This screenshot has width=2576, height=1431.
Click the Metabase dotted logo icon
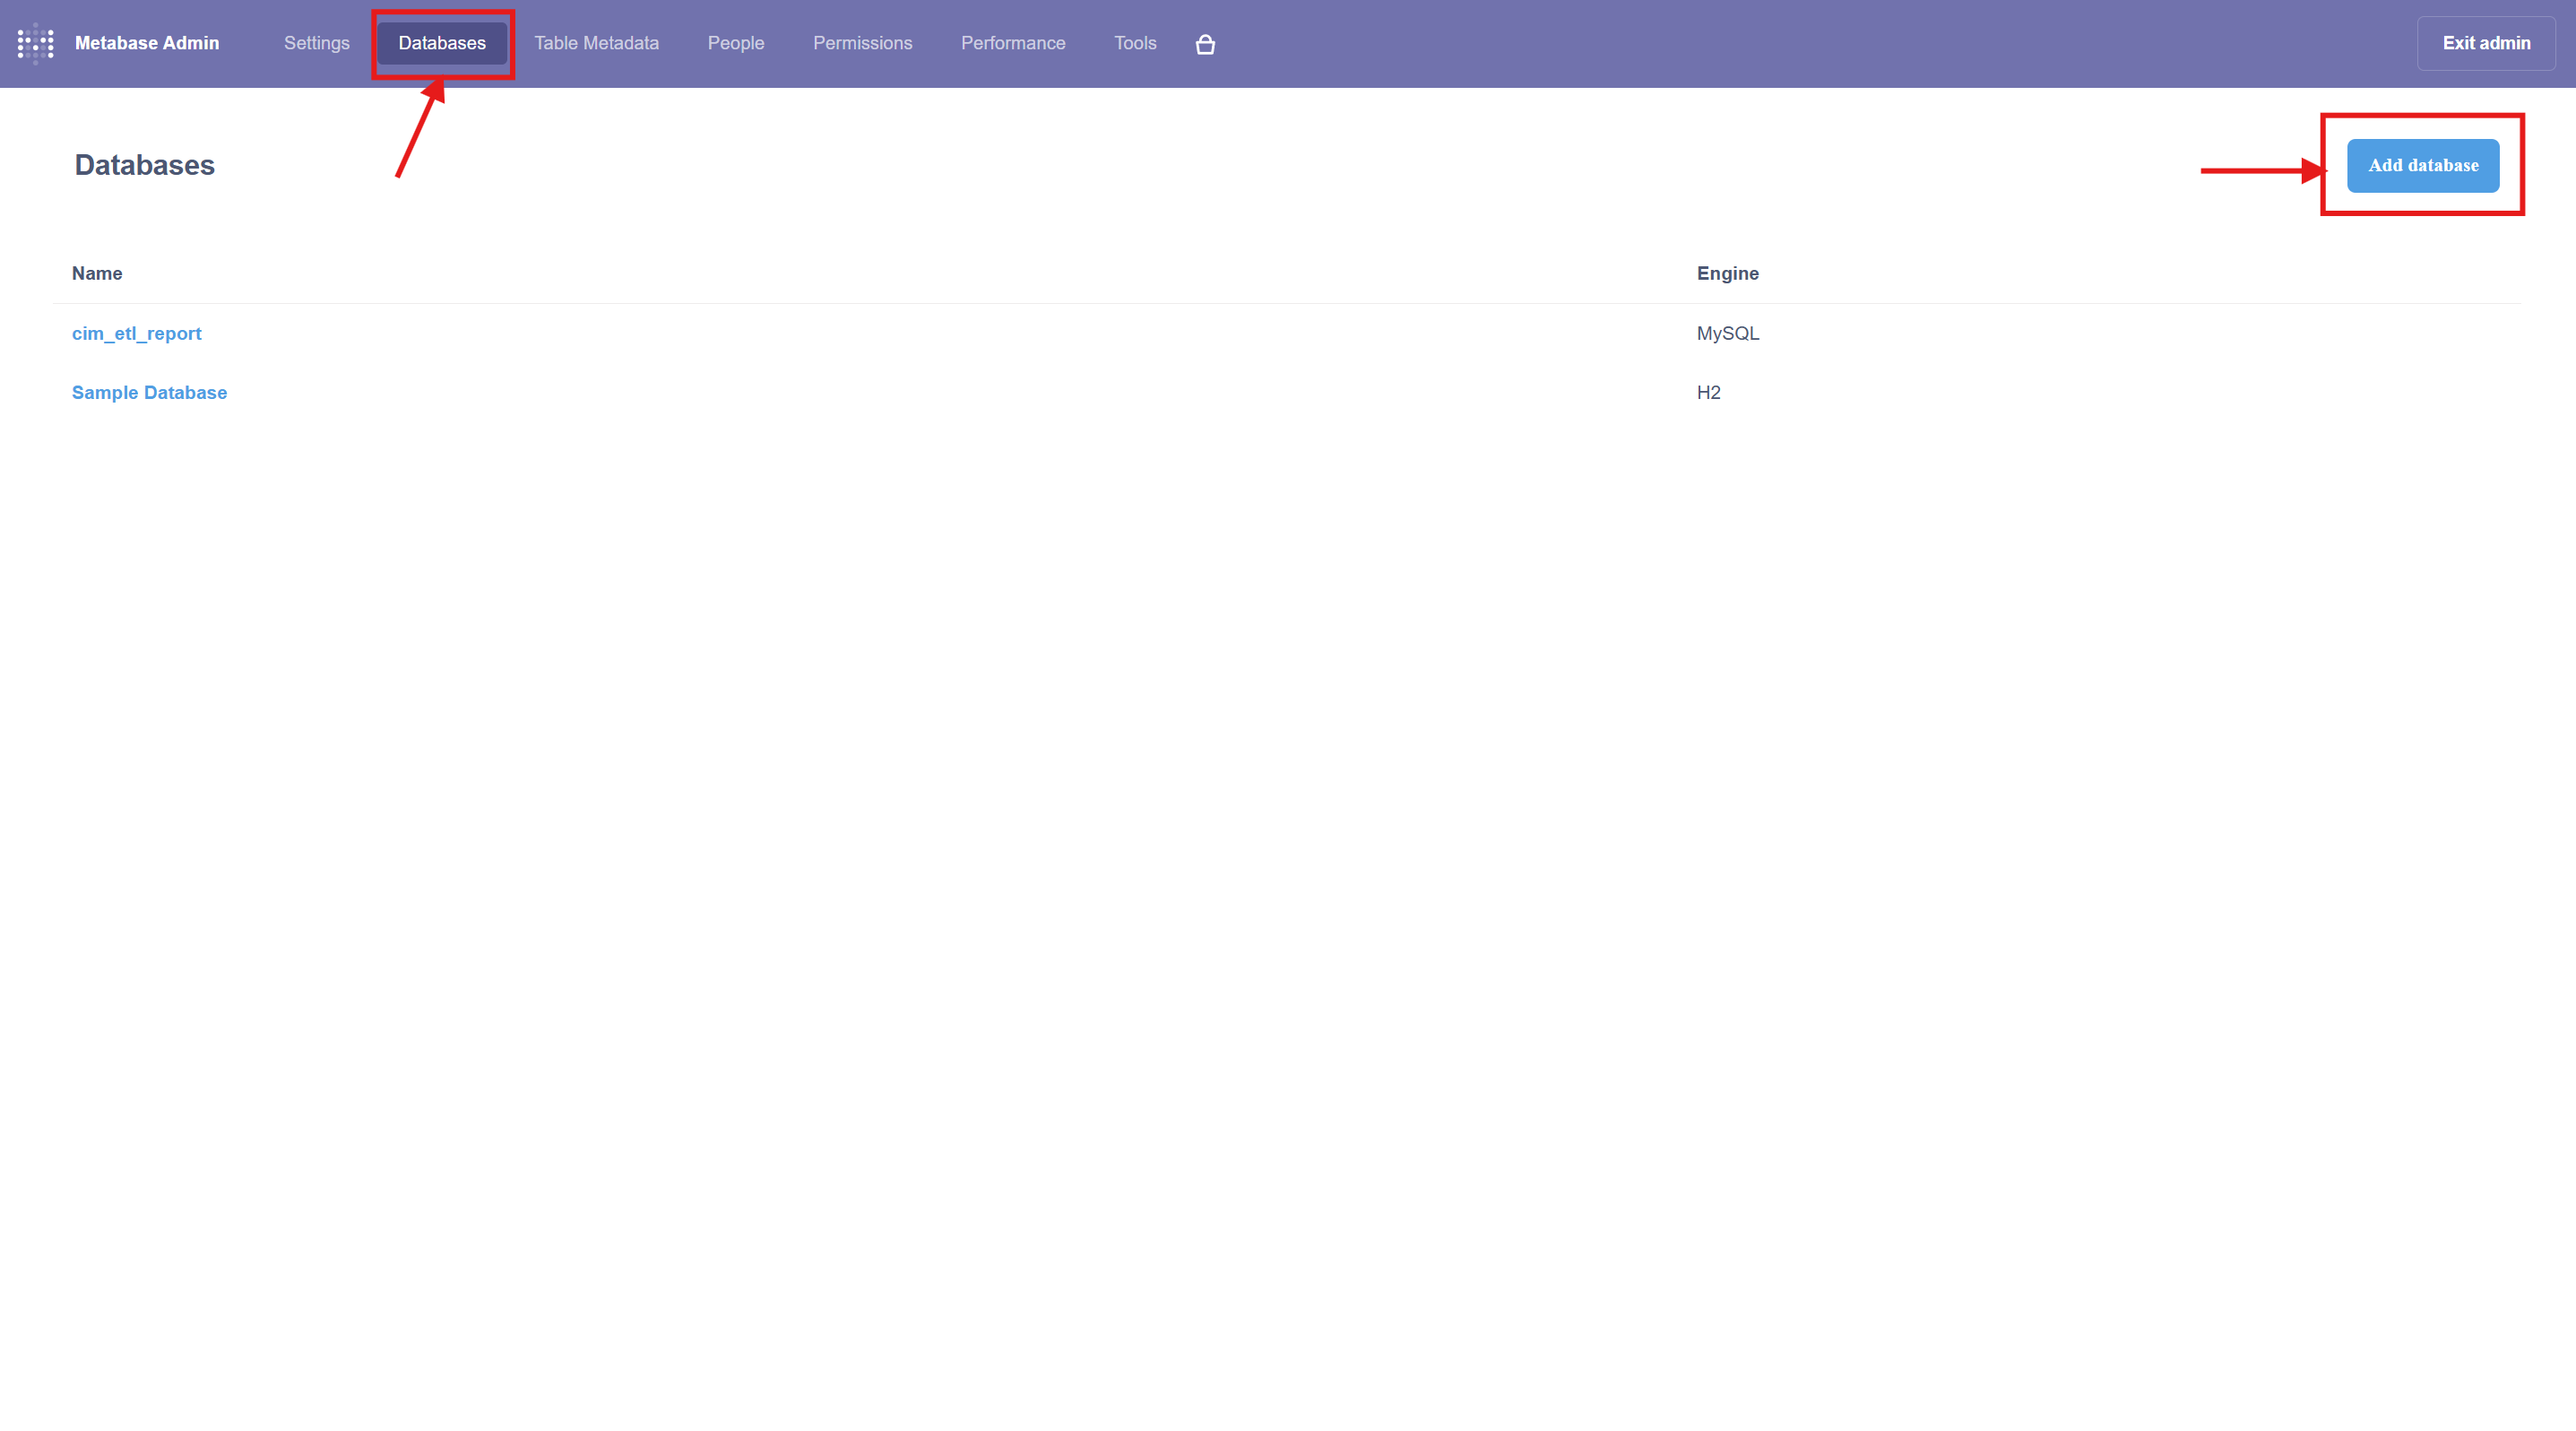pos(36,43)
